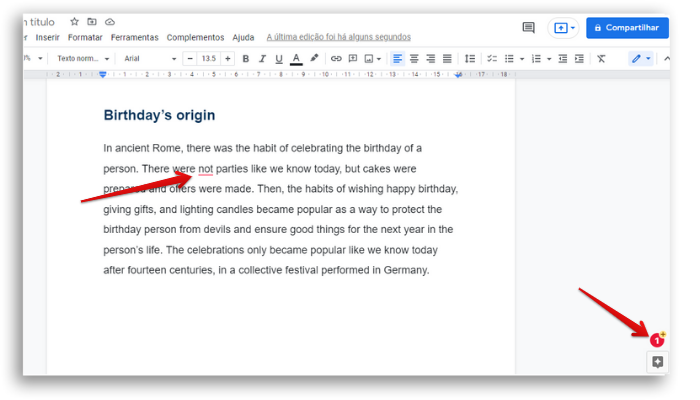Expand the zoom level dropdown
The image size is (700, 400).
[40, 58]
